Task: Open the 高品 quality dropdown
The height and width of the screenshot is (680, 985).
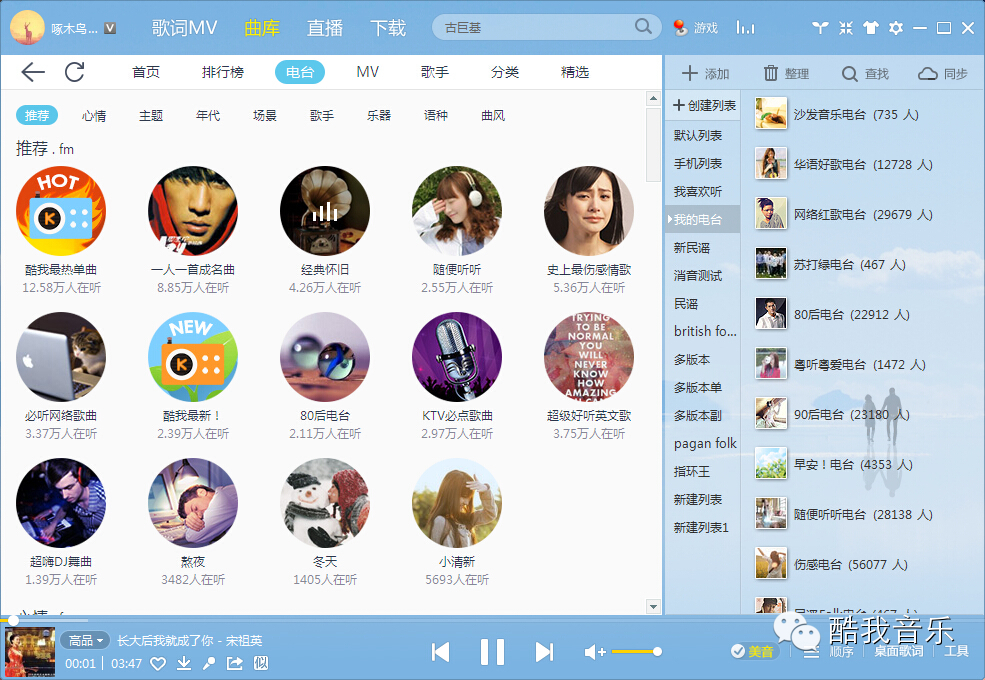Action: (85, 640)
